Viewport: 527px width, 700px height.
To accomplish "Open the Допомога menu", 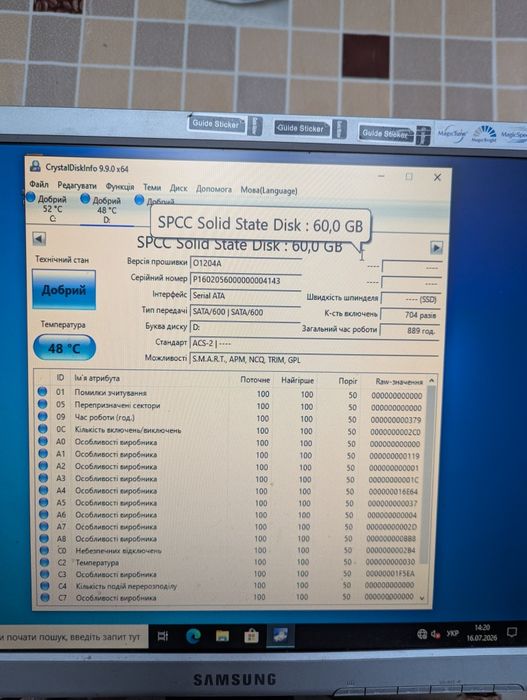I will point(213,189).
